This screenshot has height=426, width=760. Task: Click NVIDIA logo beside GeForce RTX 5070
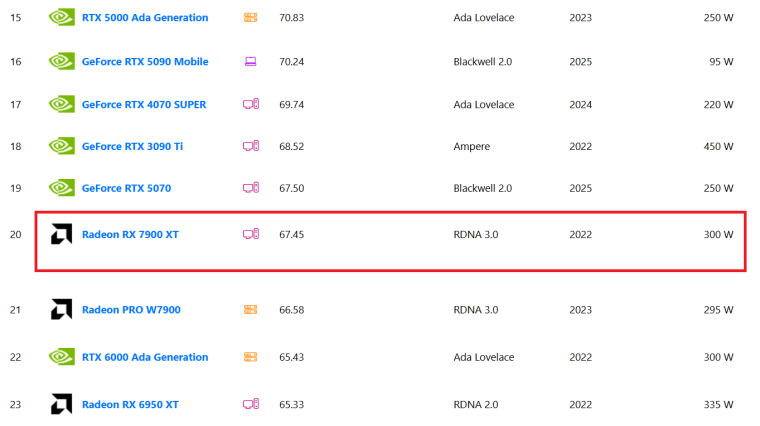point(62,188)
